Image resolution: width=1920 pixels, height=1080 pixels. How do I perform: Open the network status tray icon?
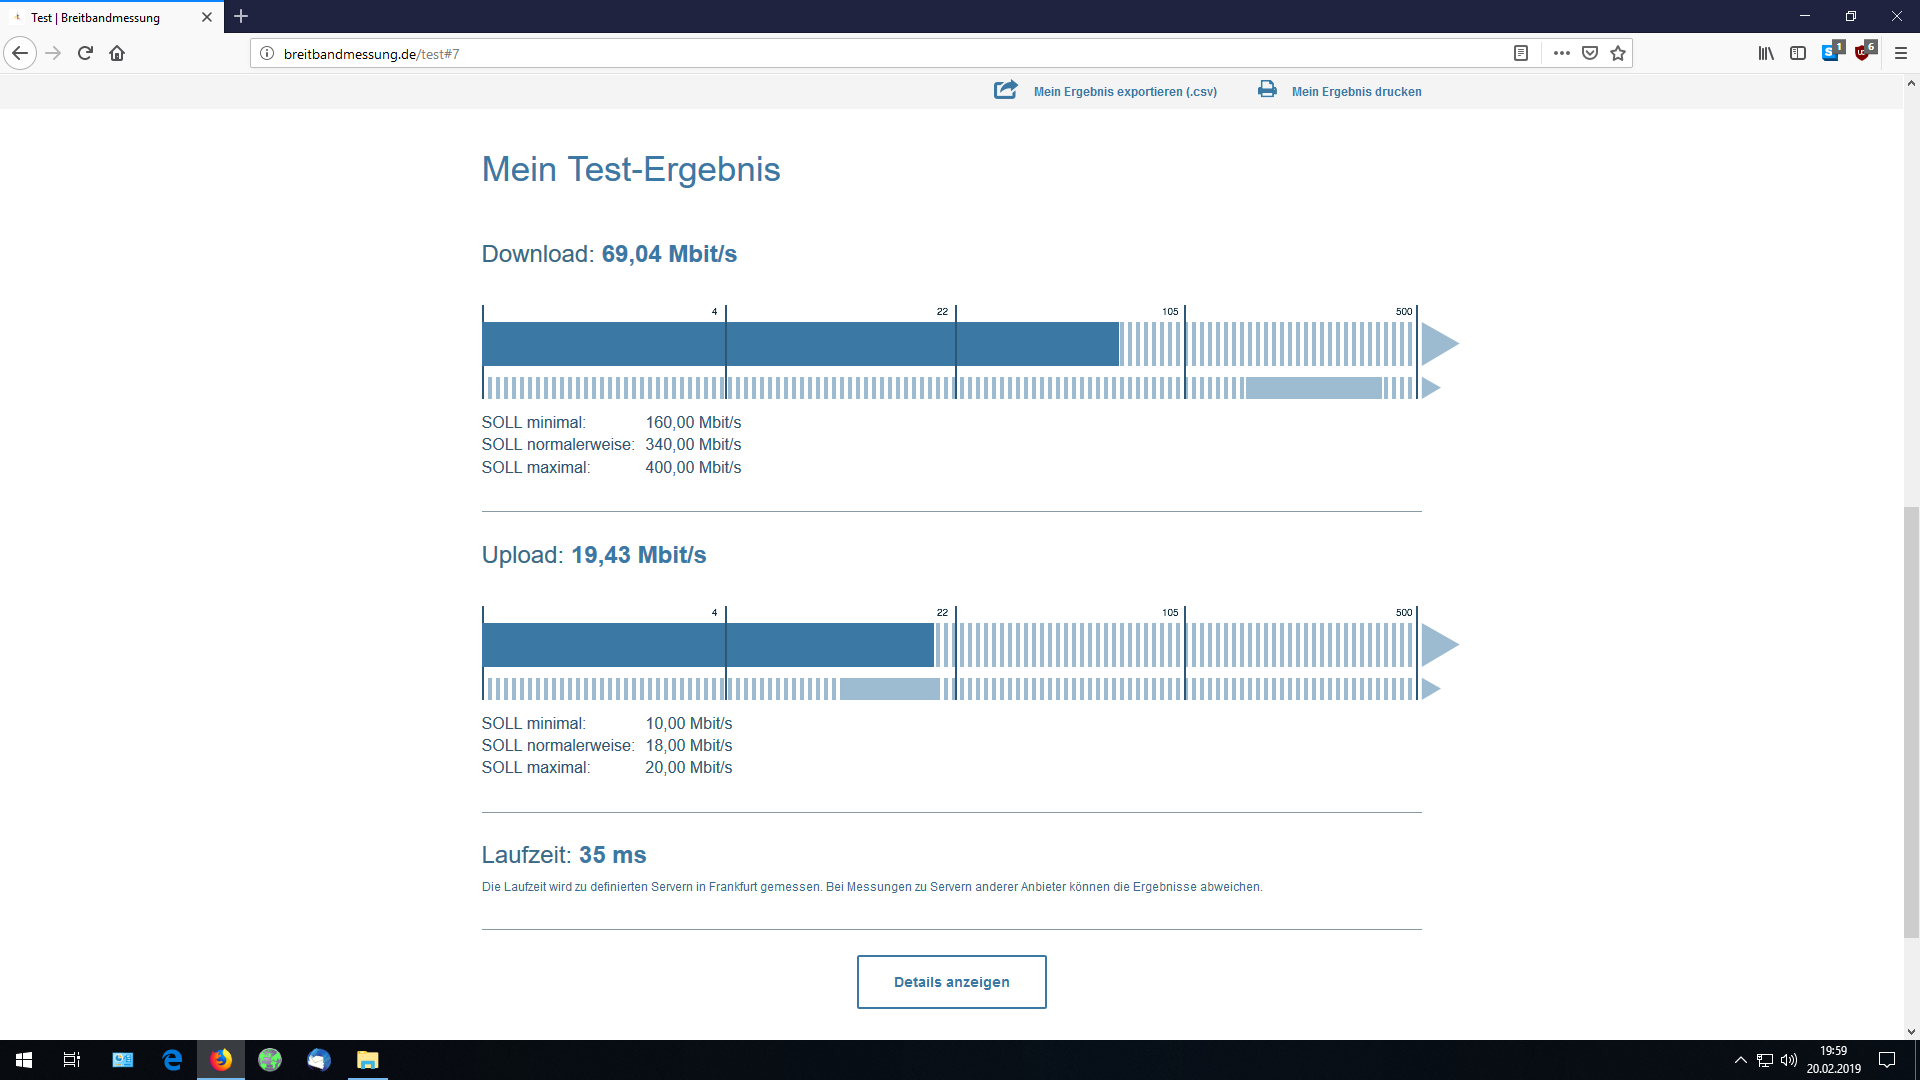point(1765,1060)
